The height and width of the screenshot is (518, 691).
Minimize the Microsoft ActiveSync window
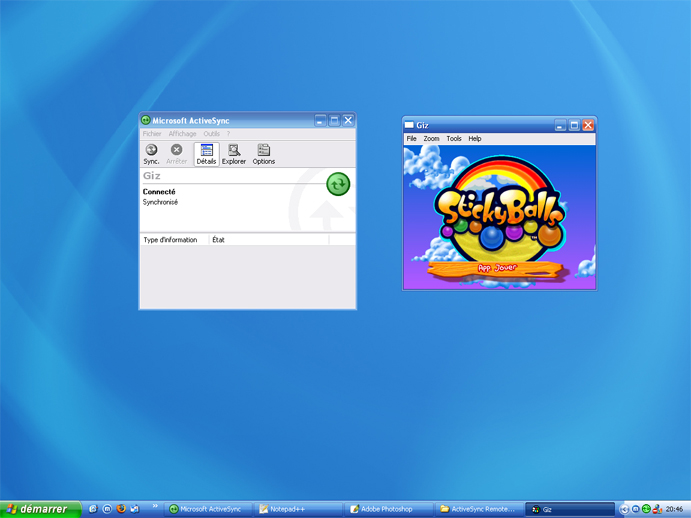tap(320, 120)
